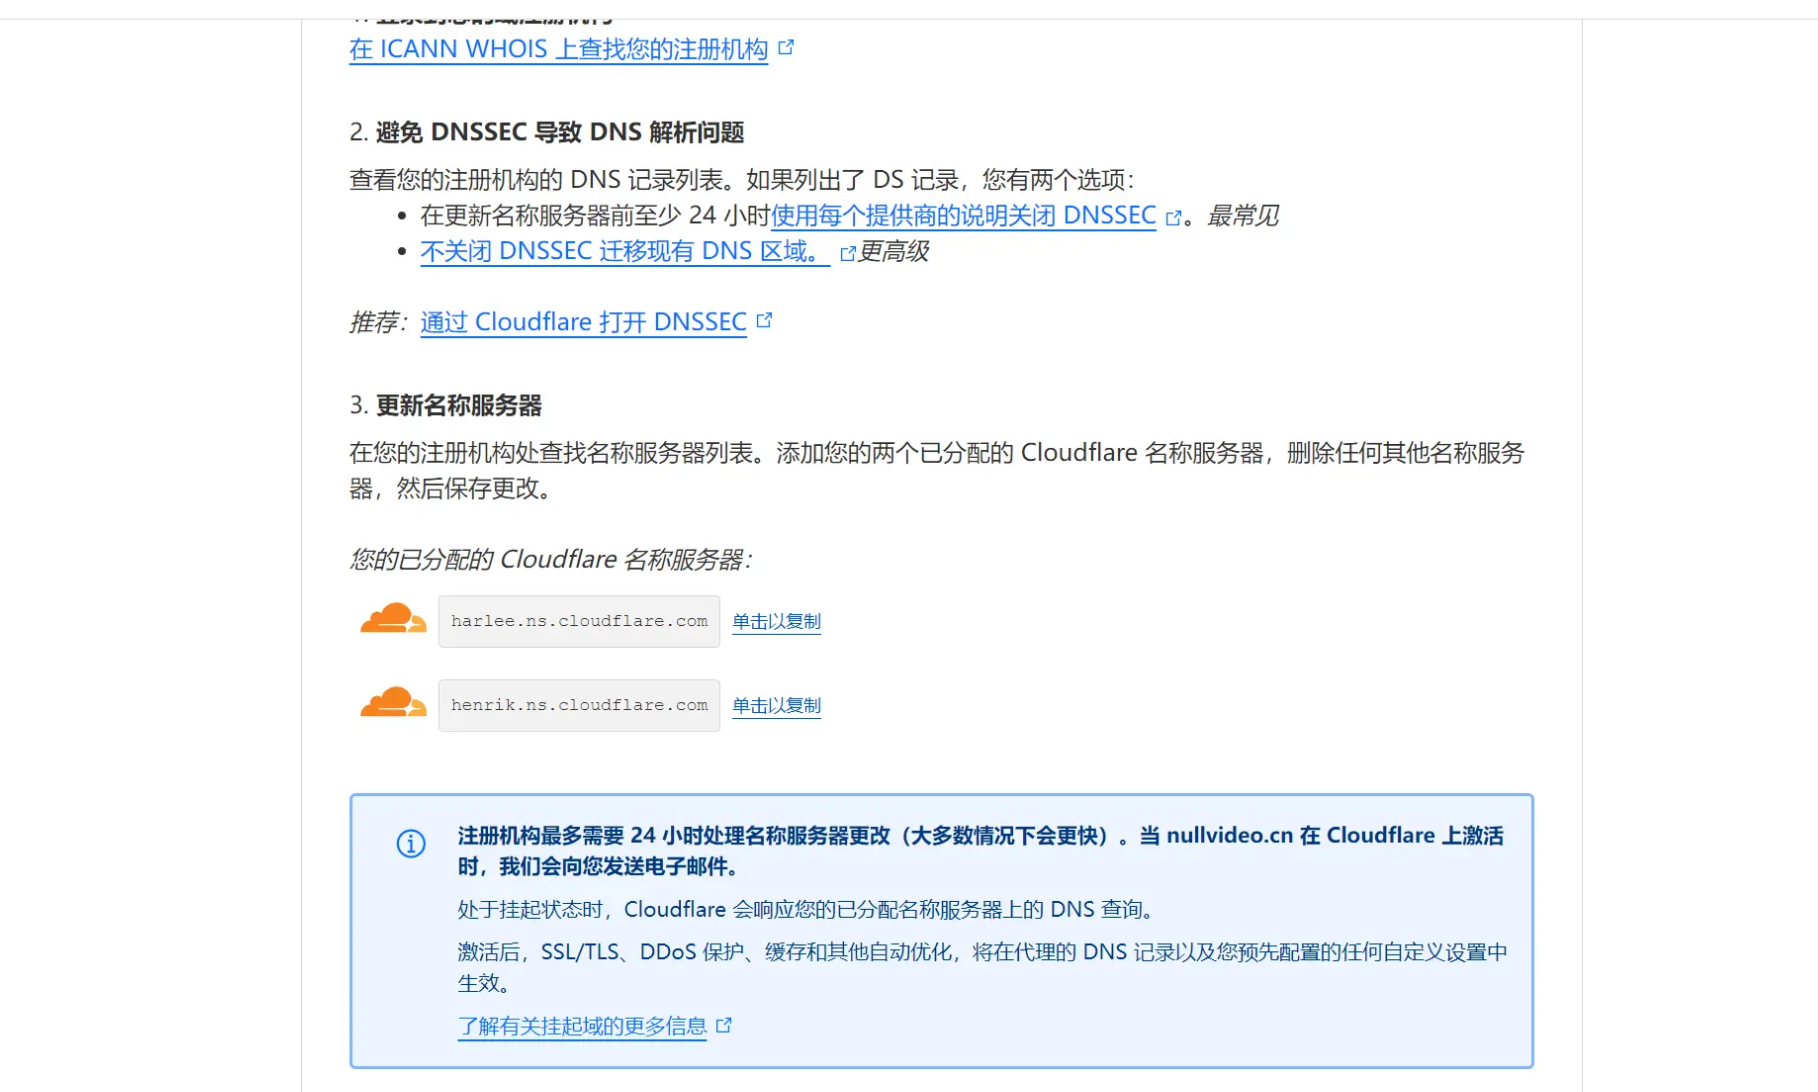Viewport: 1818px width, 1092px height.
Task: Click the external-link icon beside ICANN WHOIS link
Action: point(786,47)
